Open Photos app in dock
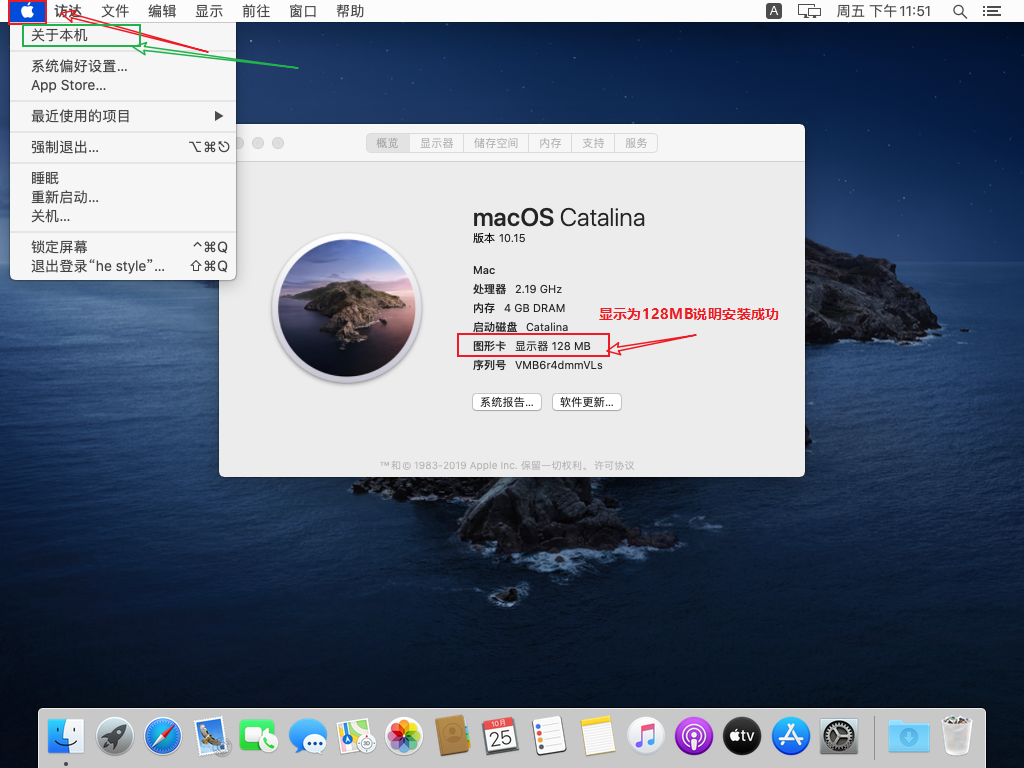The height and width of the screenshot is (768, 1024). point(404,736)
